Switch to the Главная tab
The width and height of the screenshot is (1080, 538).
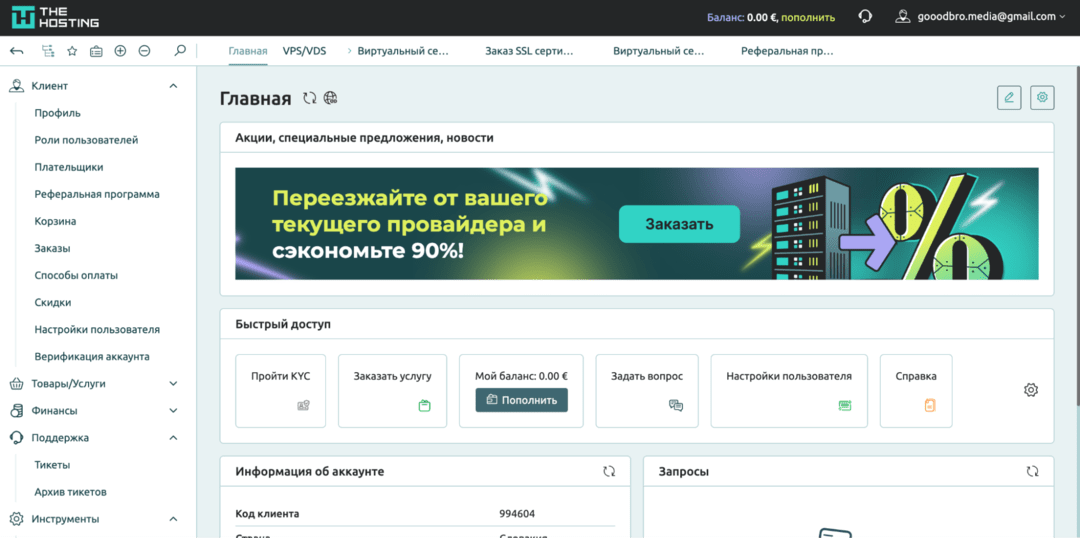[248, 51]
